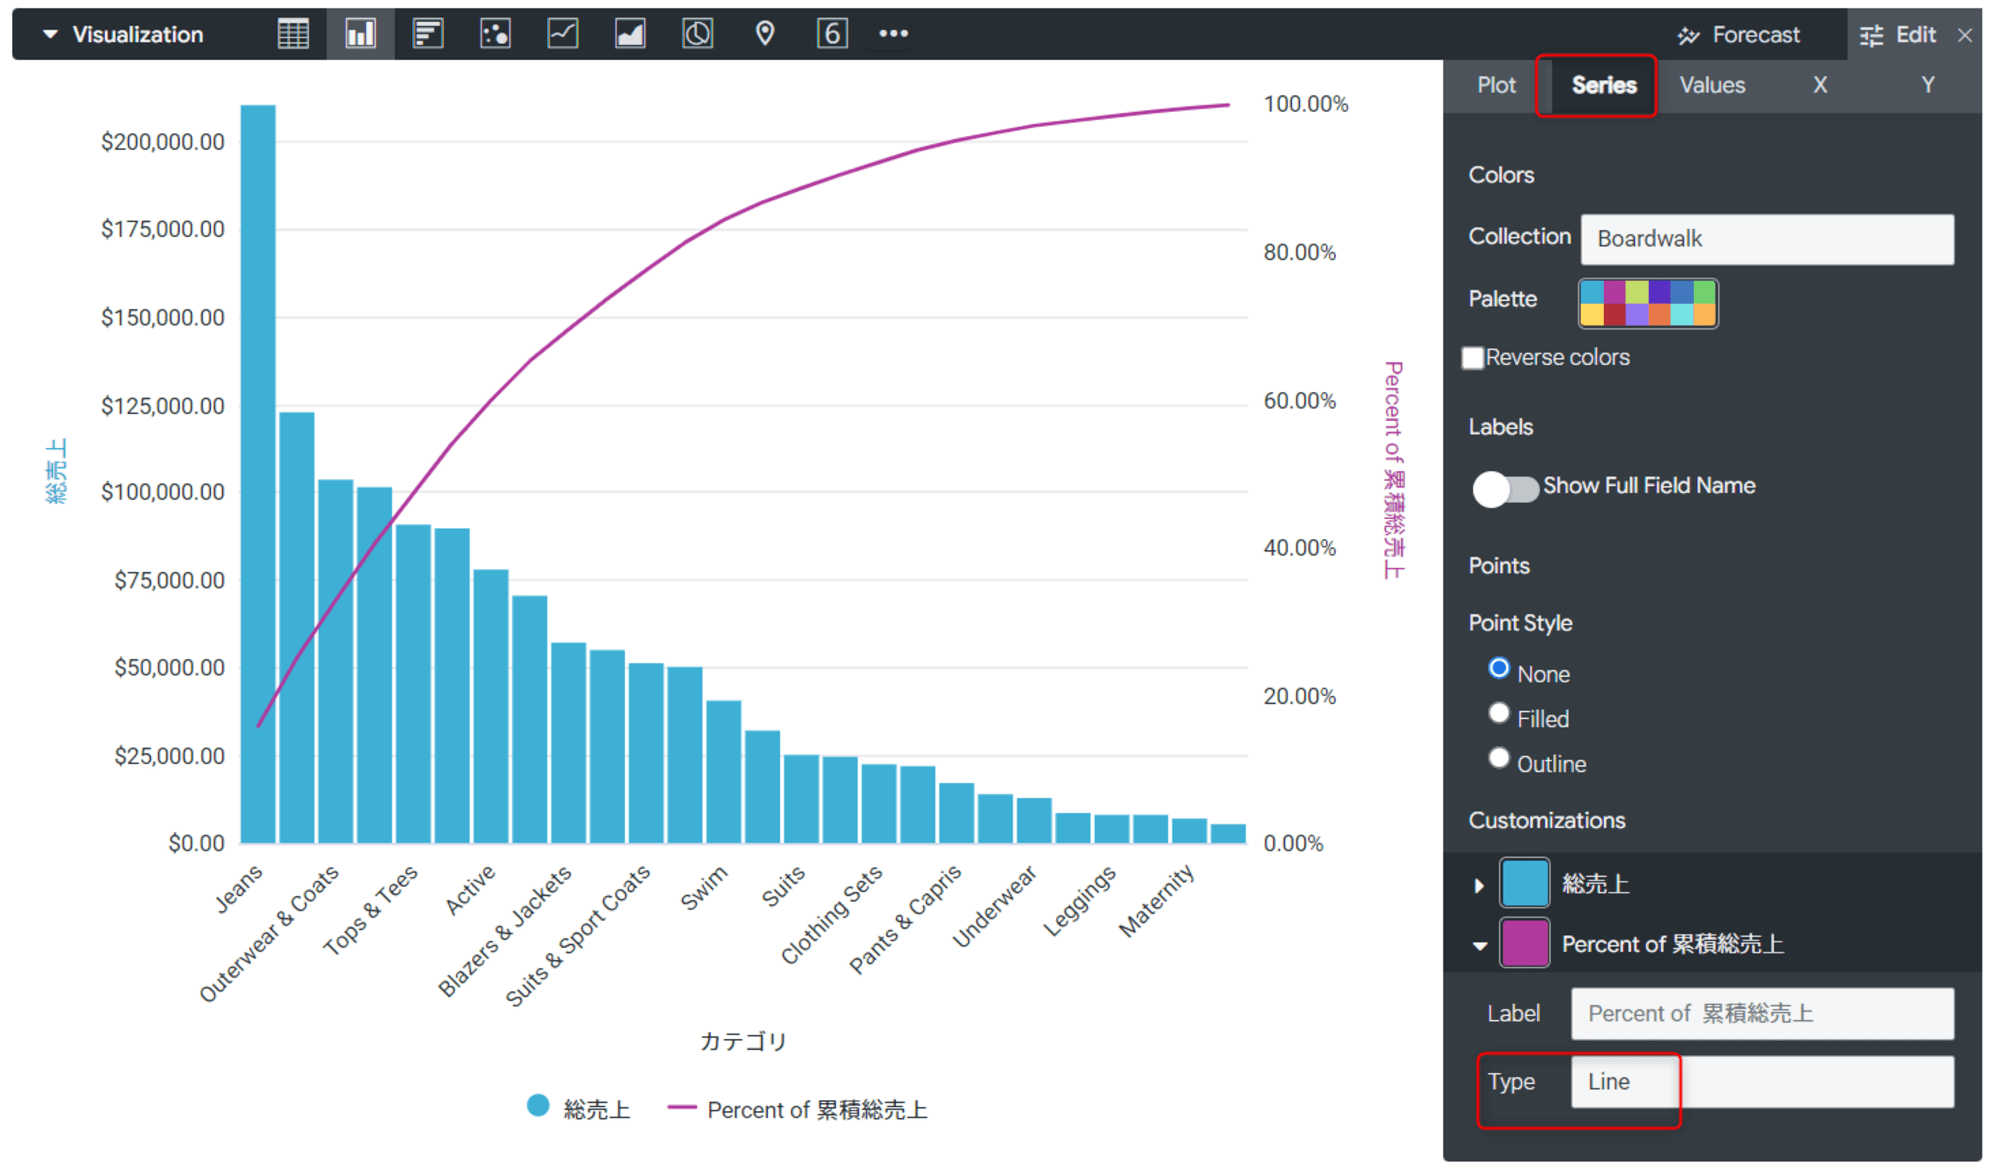
Task: Select the Pie chart visualization icon
Action: tap(698, 34)
